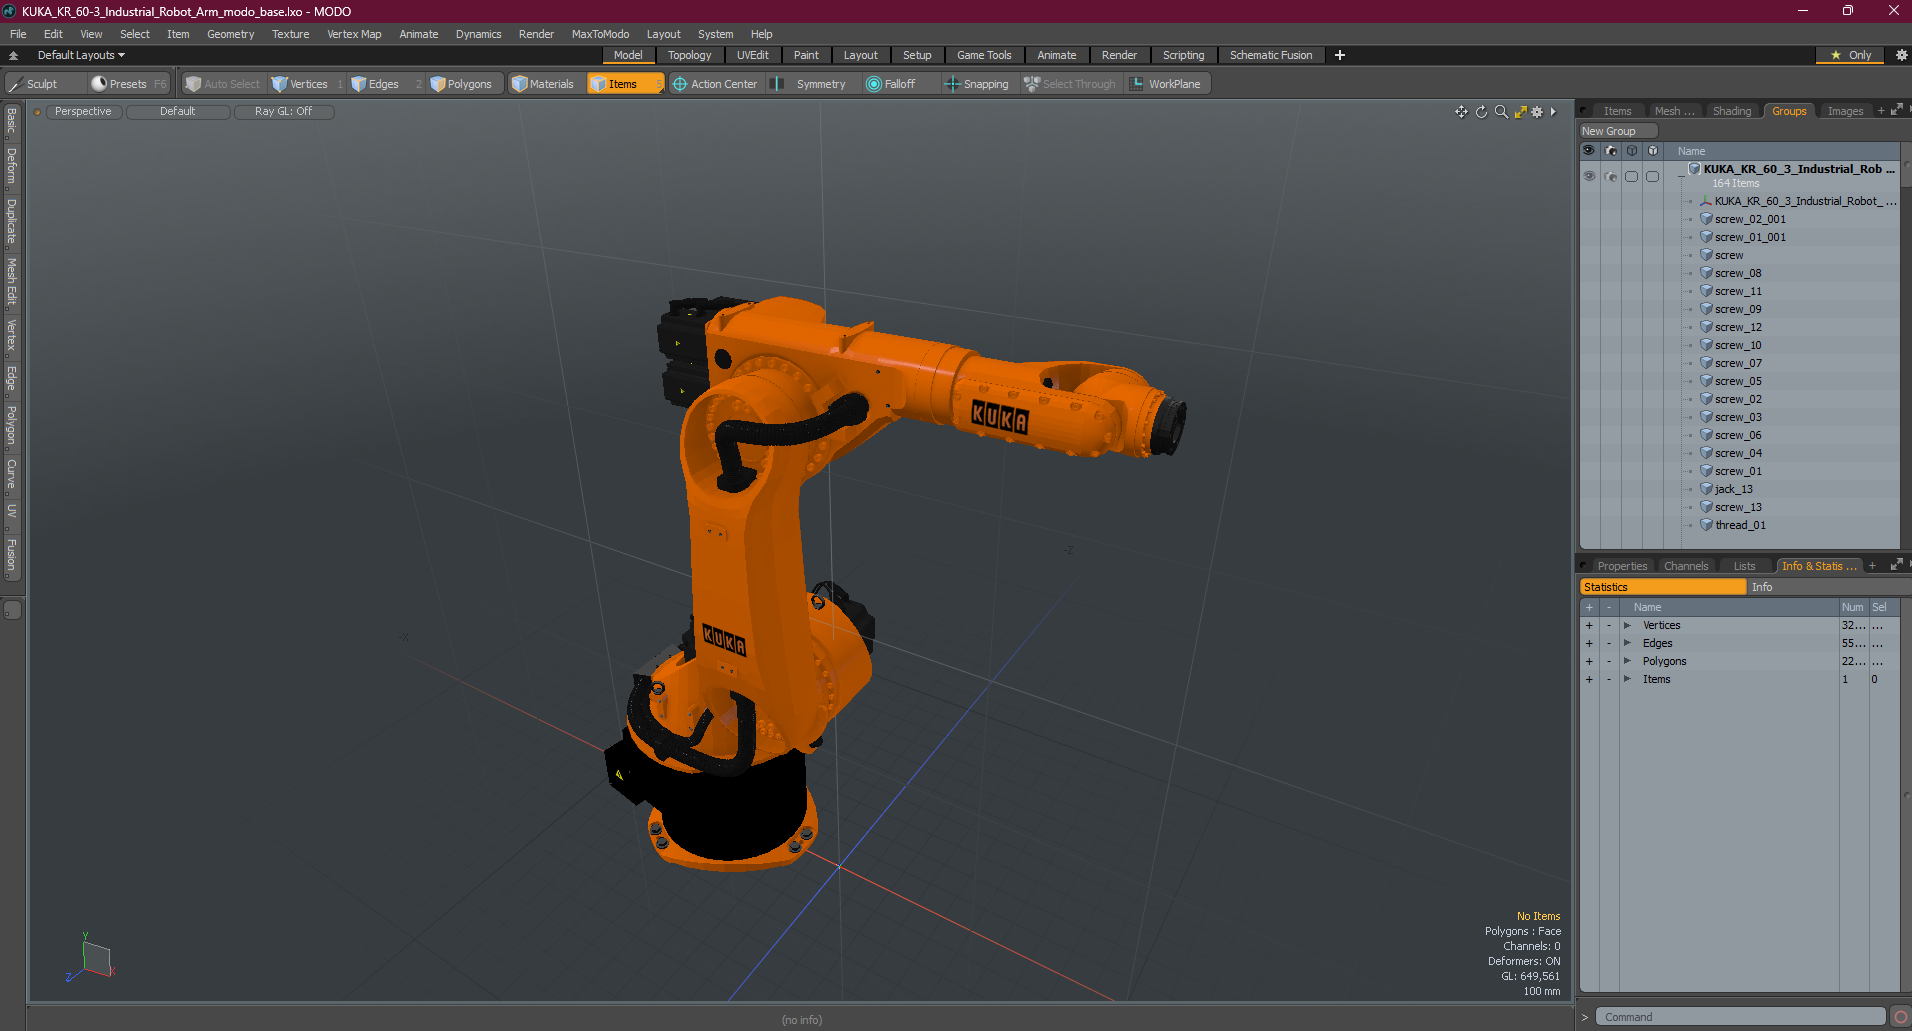Viewport: 1912px width, 1031px height.
Task: Switch to the Schematic Fusion tab
Action: (x=1271, y=55)
